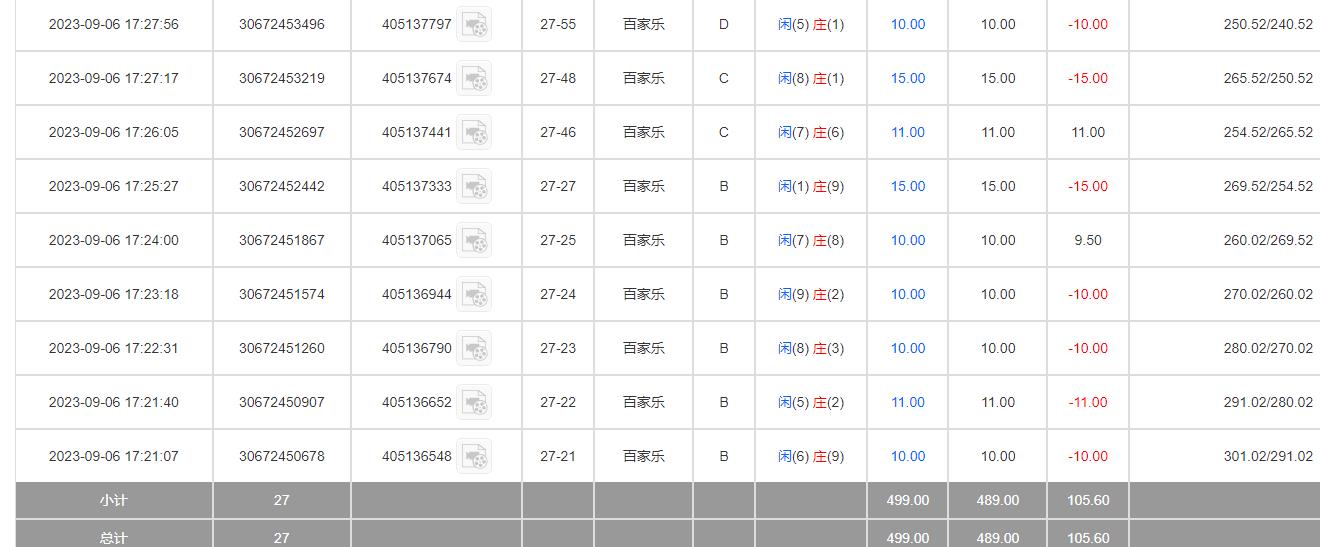Select blue 11.00 amount in 17:21:40 row
The image size is (1320, 547).
tap(908, 402)
